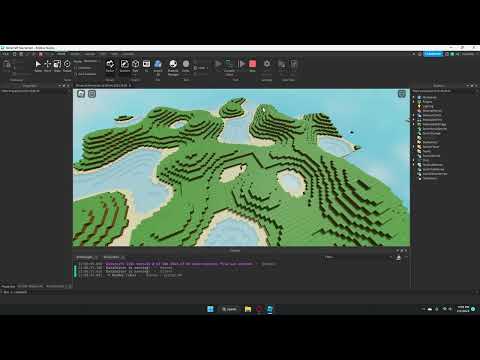Switch to the HOME ribbon tab
This screenshot has height=360, width=480.
point(61,54)
